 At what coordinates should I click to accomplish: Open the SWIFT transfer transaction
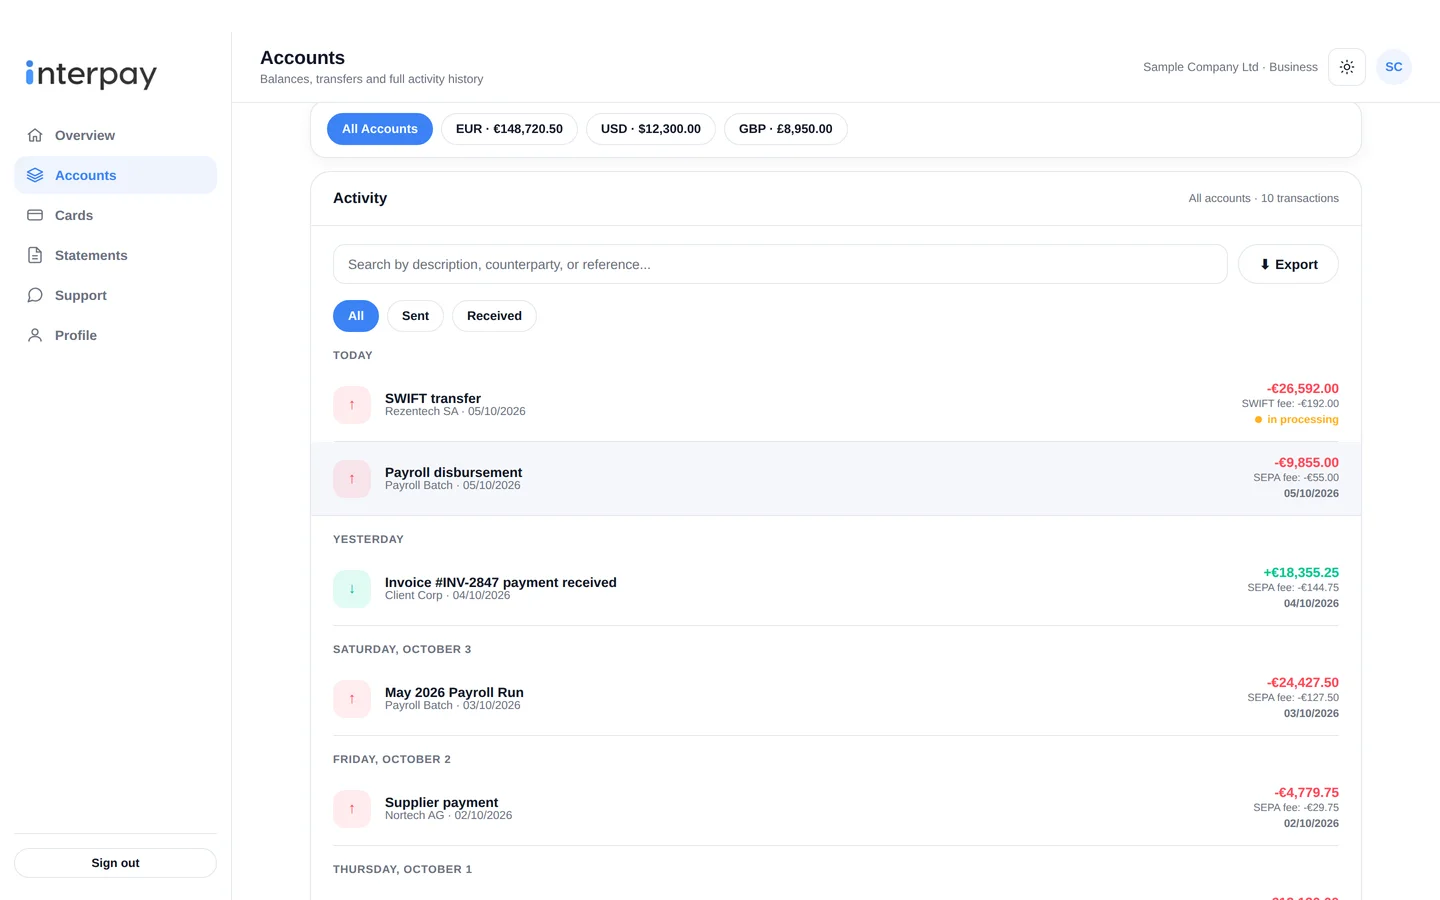836,405
